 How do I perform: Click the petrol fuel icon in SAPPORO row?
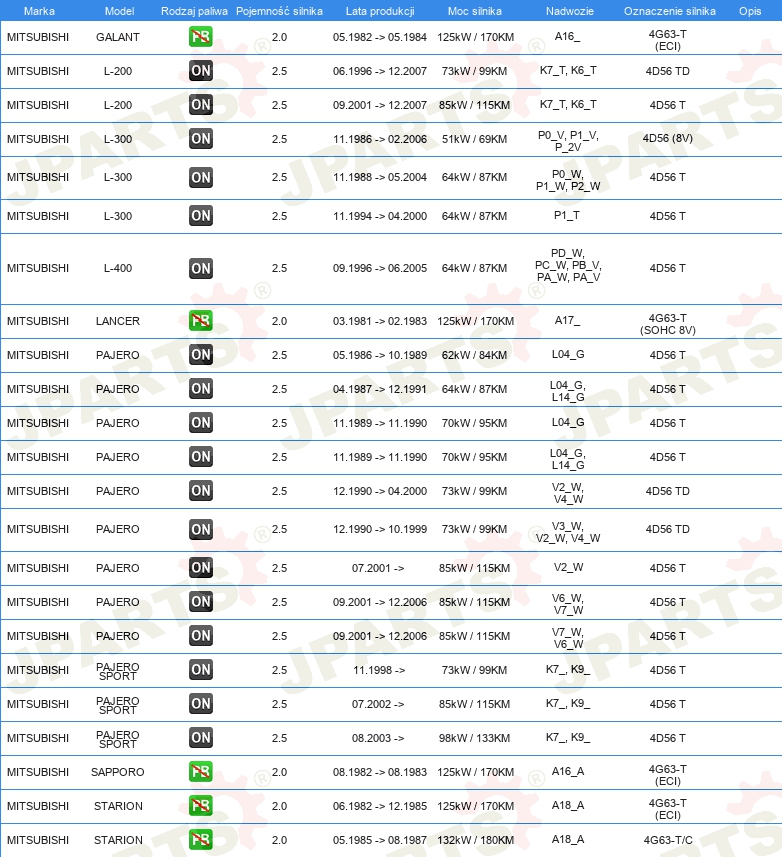[201, 771]
